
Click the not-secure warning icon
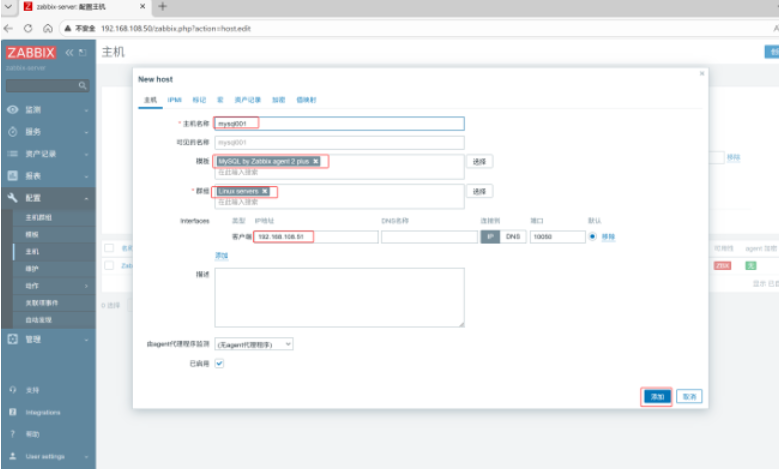pos(68,28)
